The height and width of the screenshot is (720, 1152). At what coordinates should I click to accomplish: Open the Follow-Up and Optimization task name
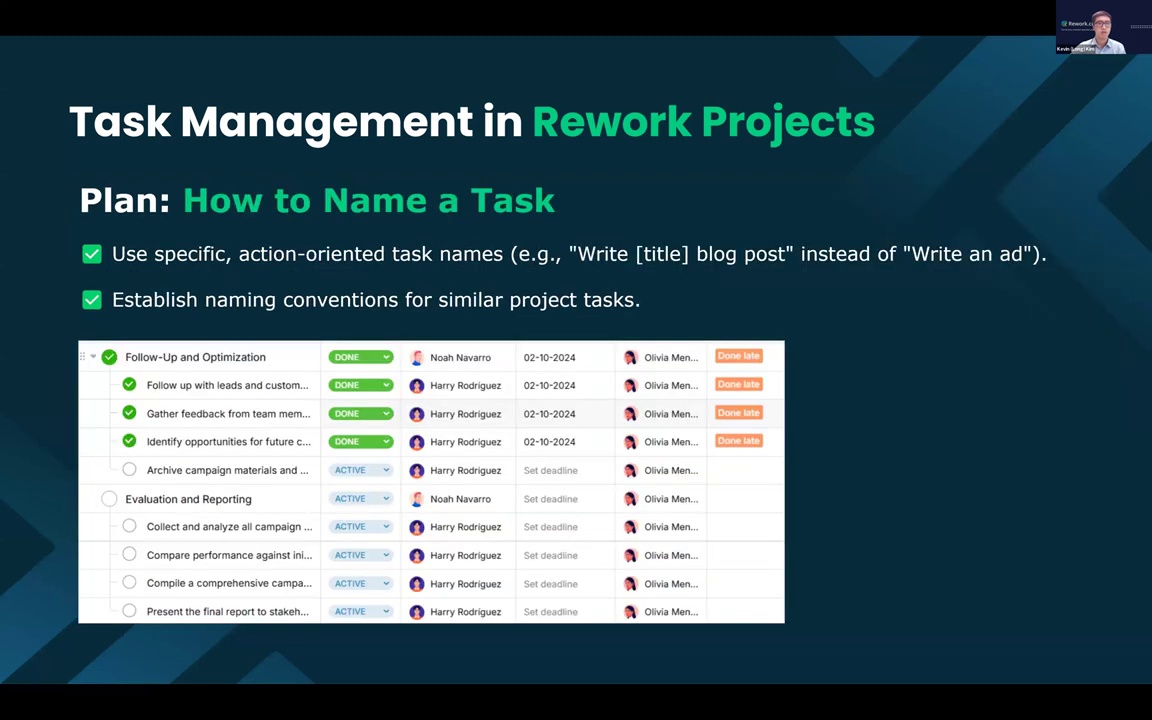pyautogui.click(x=195, y=357)
